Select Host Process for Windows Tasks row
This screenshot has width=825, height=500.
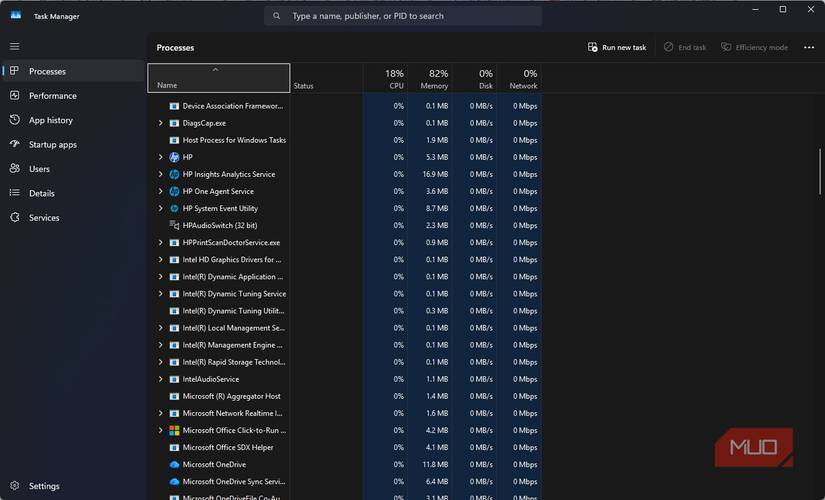point(345,140)
